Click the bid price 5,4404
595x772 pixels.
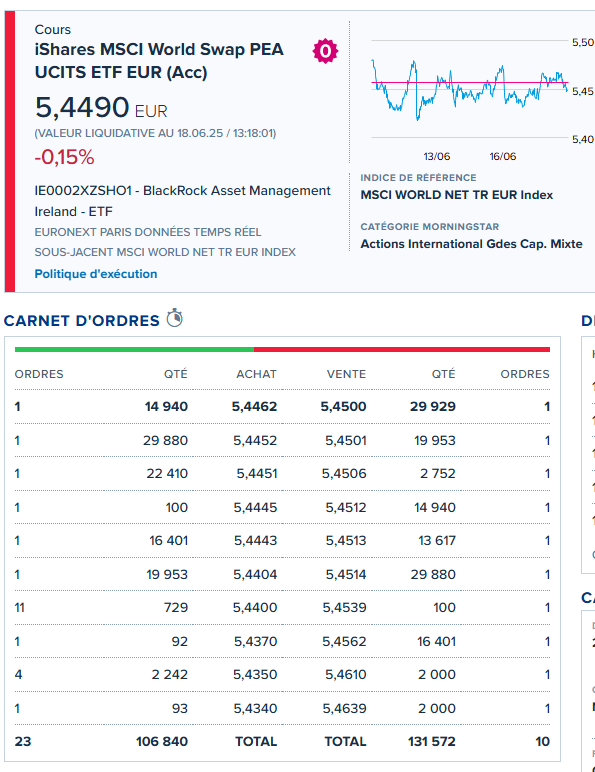(x=255, y=574)
